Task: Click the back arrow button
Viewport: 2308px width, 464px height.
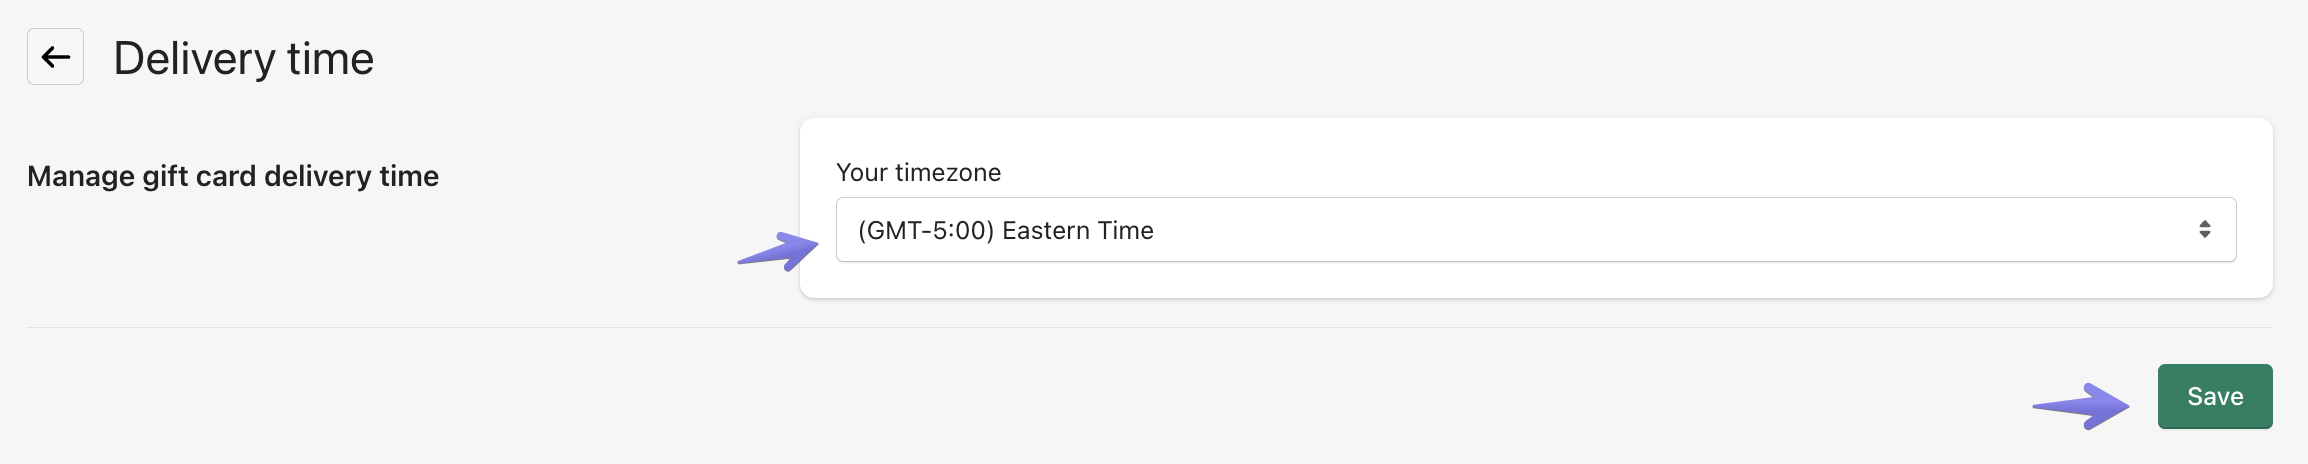Action: coord(55,57)
